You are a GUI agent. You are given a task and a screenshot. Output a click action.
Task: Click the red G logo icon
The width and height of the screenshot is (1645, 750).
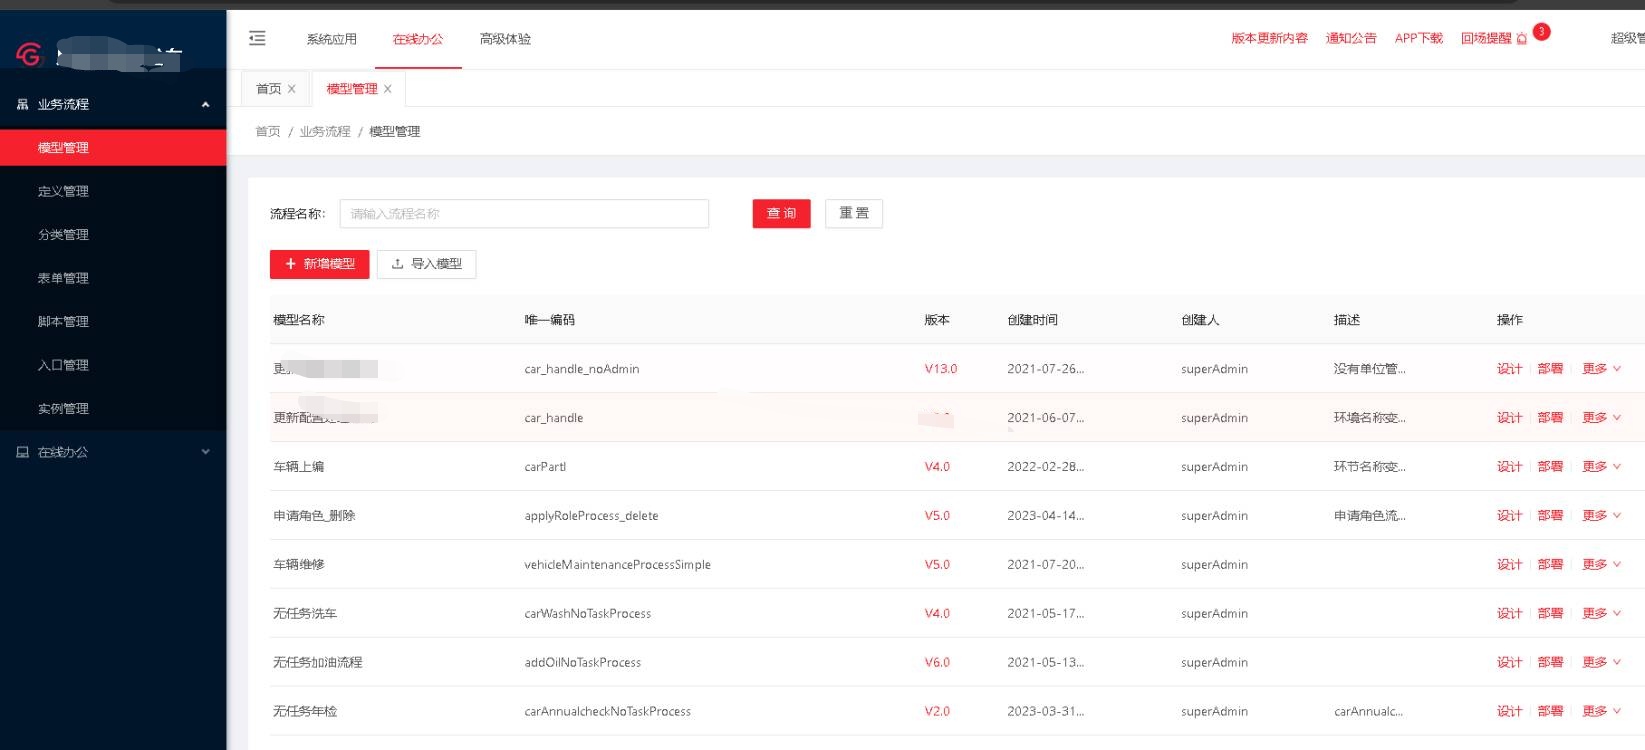(x=29, y=54)
